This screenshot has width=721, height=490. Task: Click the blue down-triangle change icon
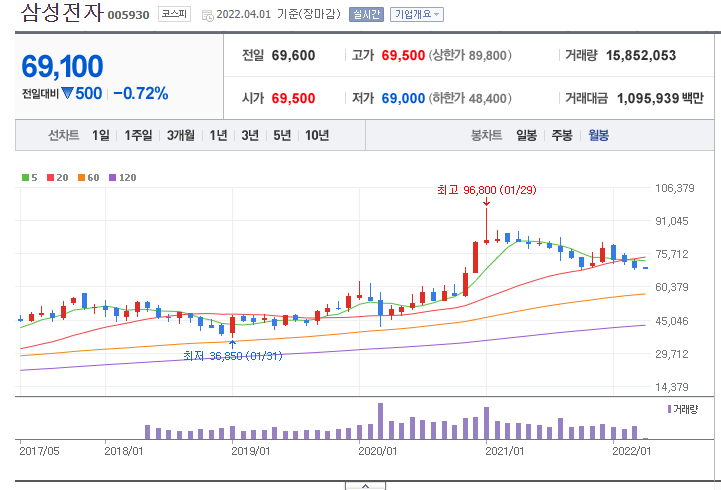68,94
